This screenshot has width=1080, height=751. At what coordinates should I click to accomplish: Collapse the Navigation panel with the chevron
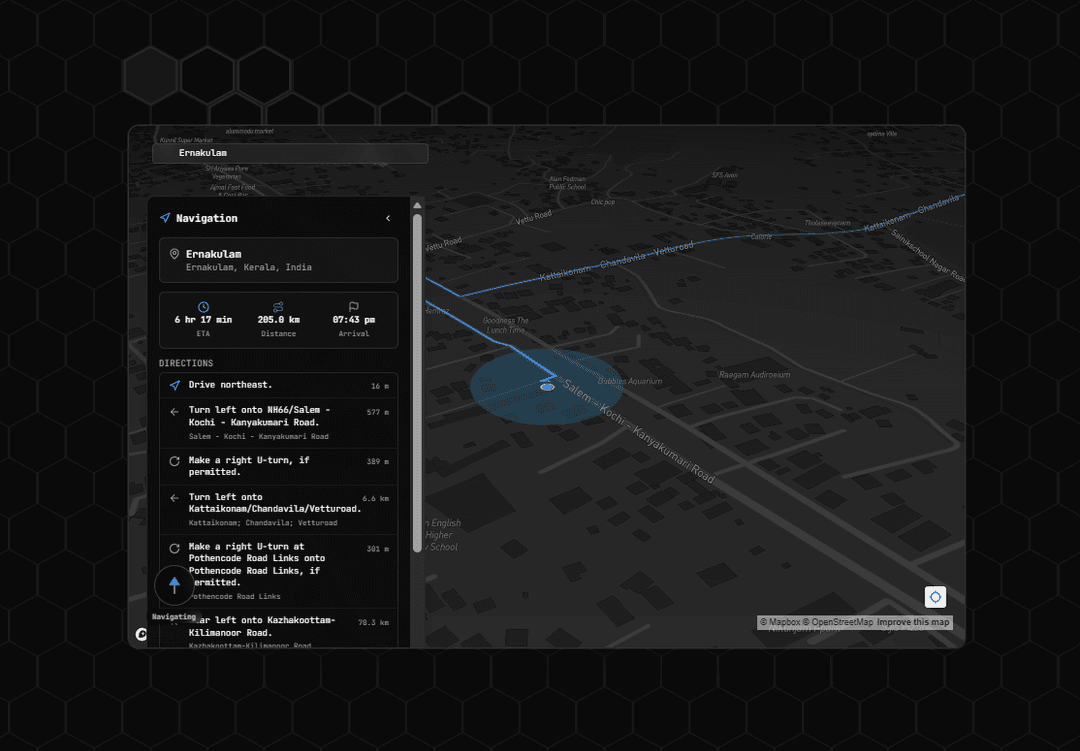[x=388, y=217]
